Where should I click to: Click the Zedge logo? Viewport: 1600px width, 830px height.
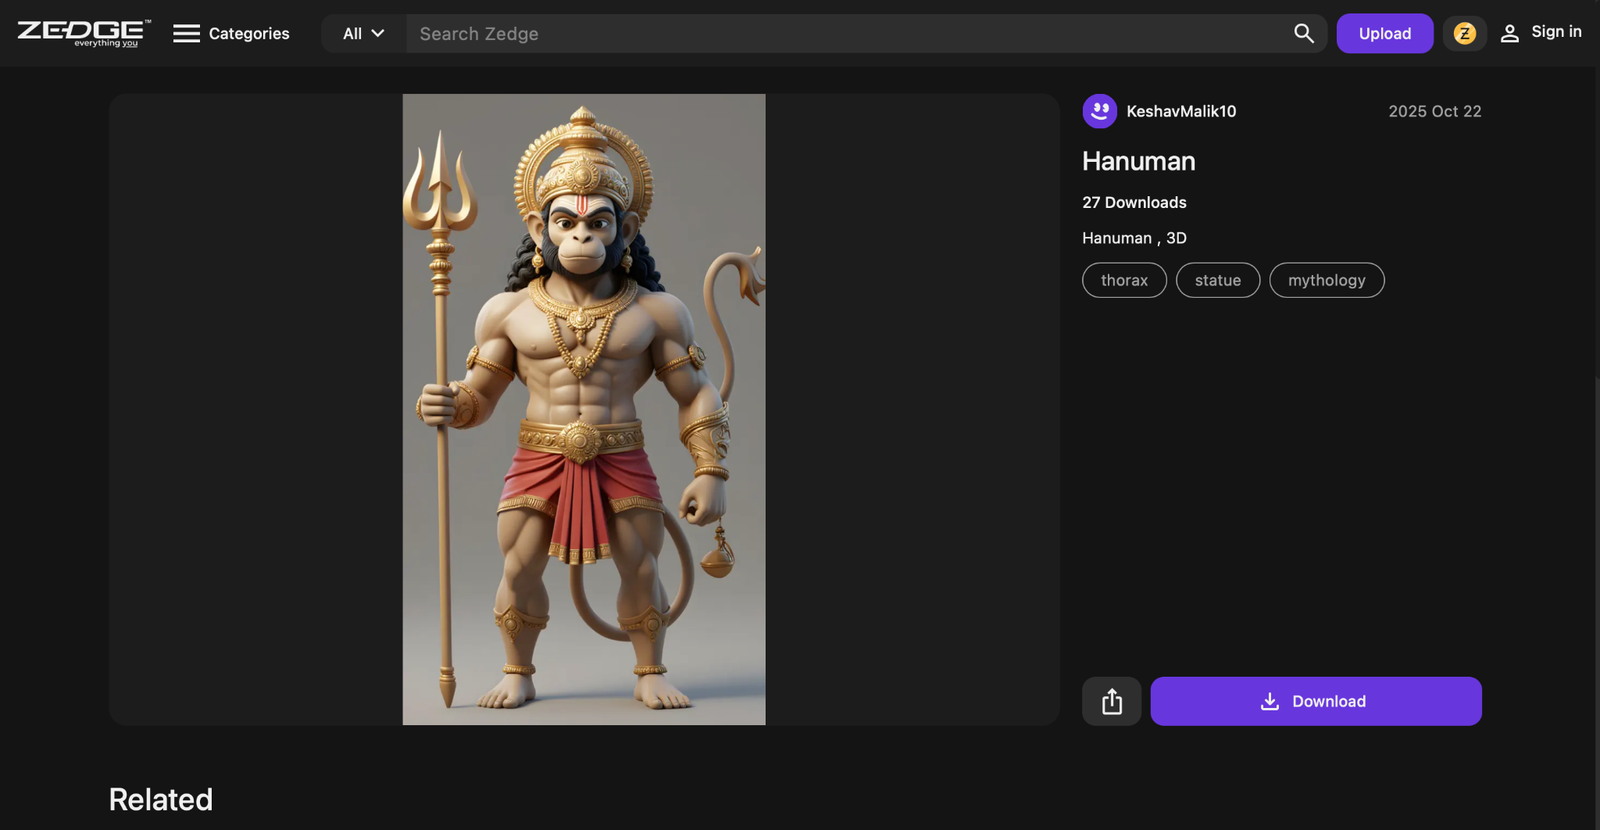click(x=84, y=33)
